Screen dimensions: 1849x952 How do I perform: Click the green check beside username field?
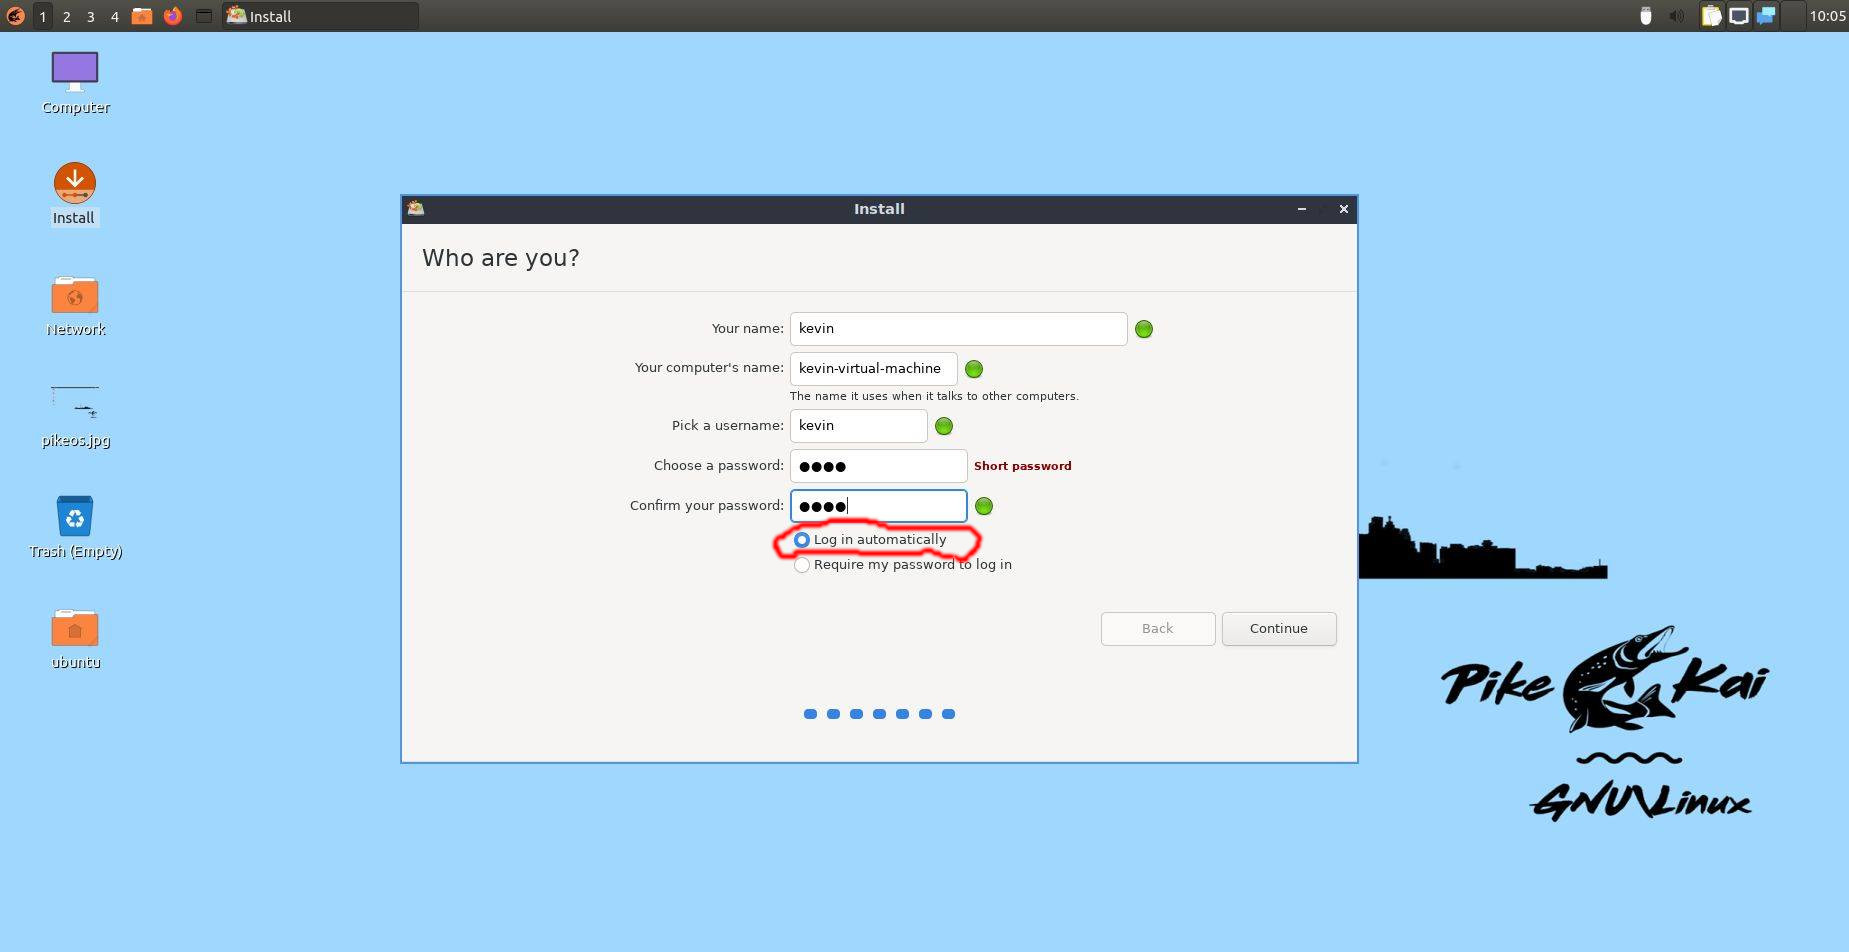click(943, 426)
